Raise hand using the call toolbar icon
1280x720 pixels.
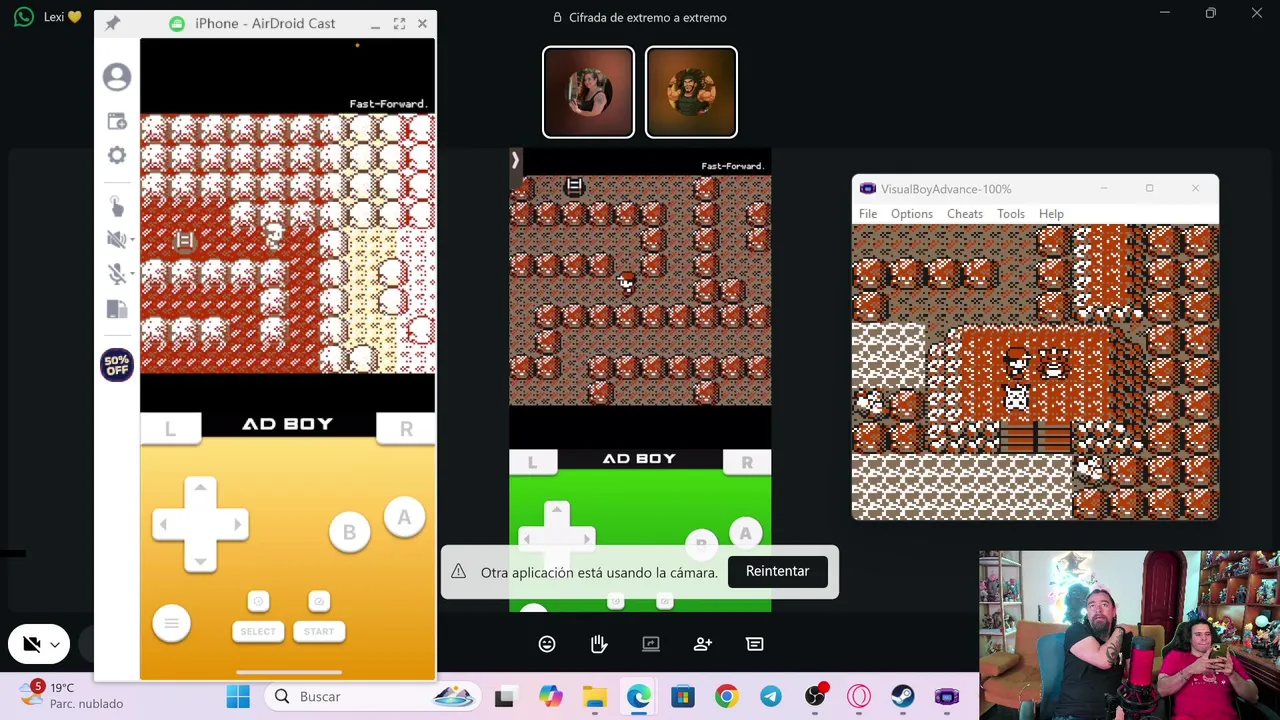599,644
